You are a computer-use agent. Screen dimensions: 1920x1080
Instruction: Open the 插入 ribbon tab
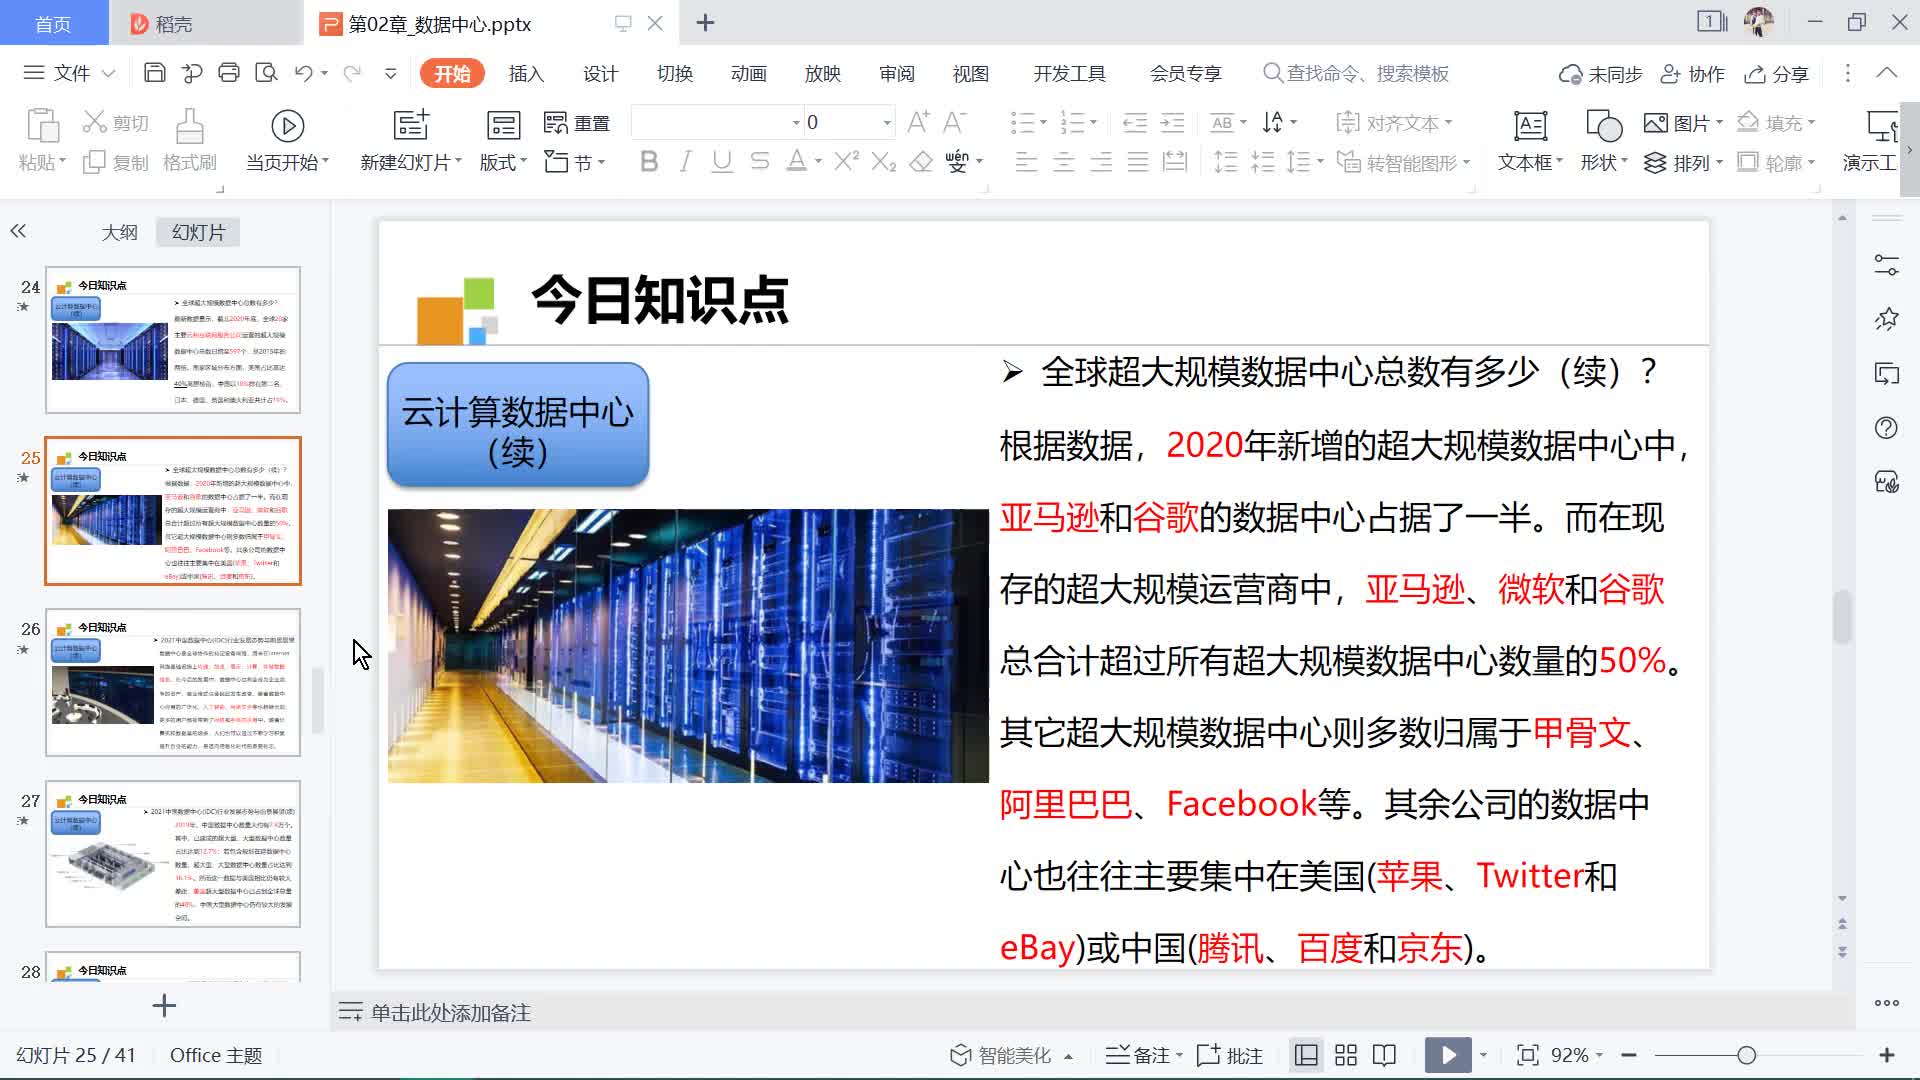pyautogui.click(x=526, y=73)
